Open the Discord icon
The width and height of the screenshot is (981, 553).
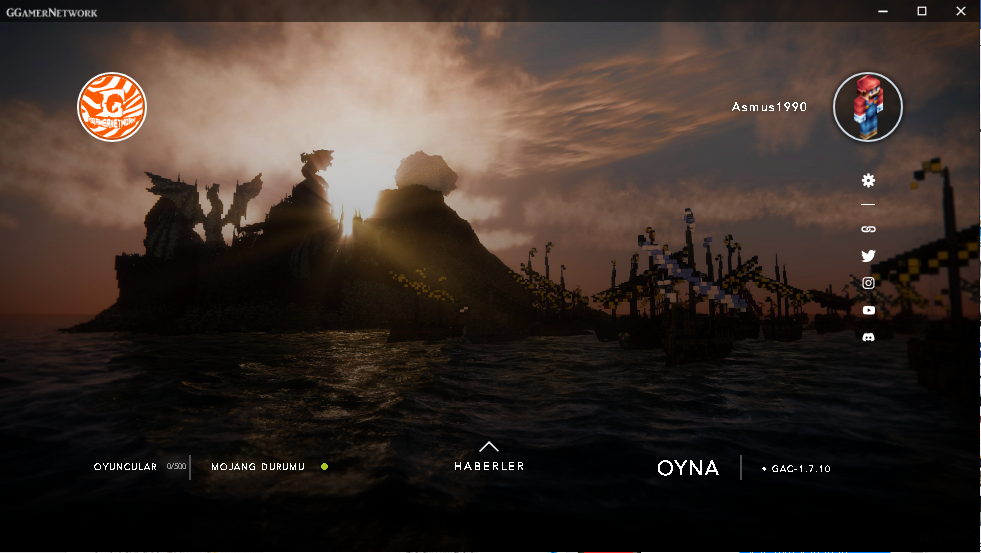point(868,337)
